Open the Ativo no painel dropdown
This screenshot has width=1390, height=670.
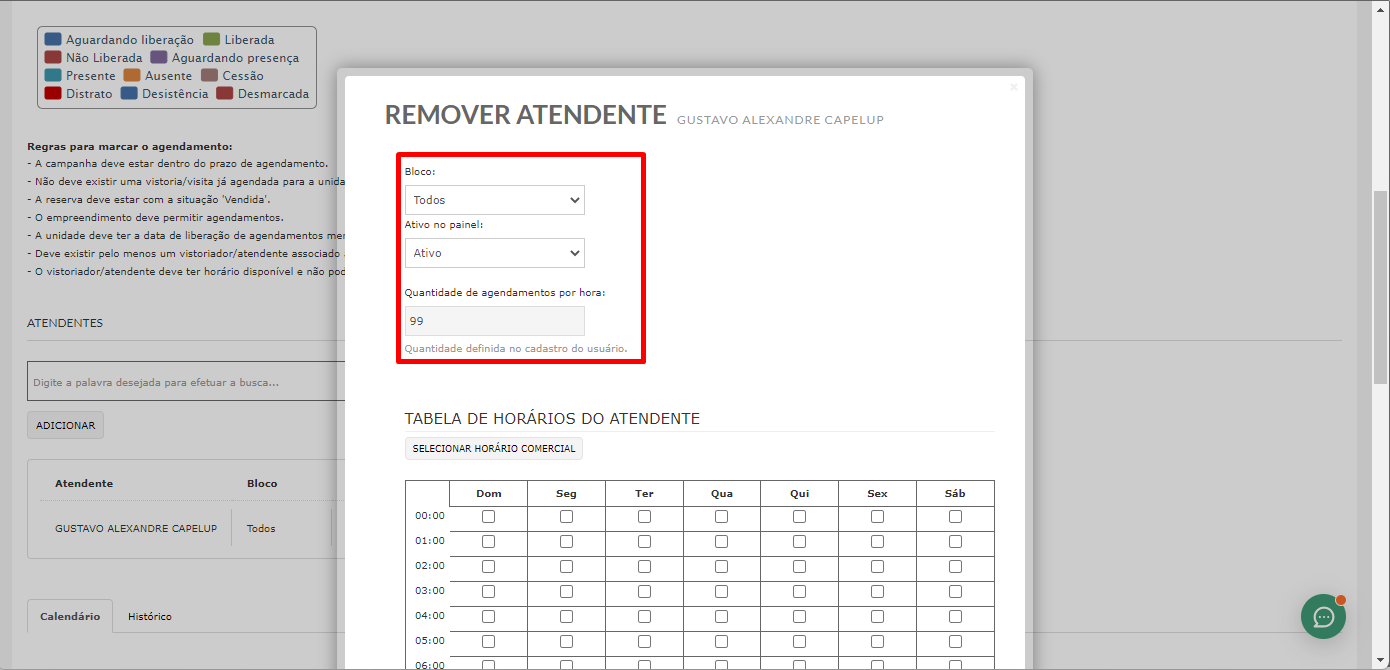(495, 253)
